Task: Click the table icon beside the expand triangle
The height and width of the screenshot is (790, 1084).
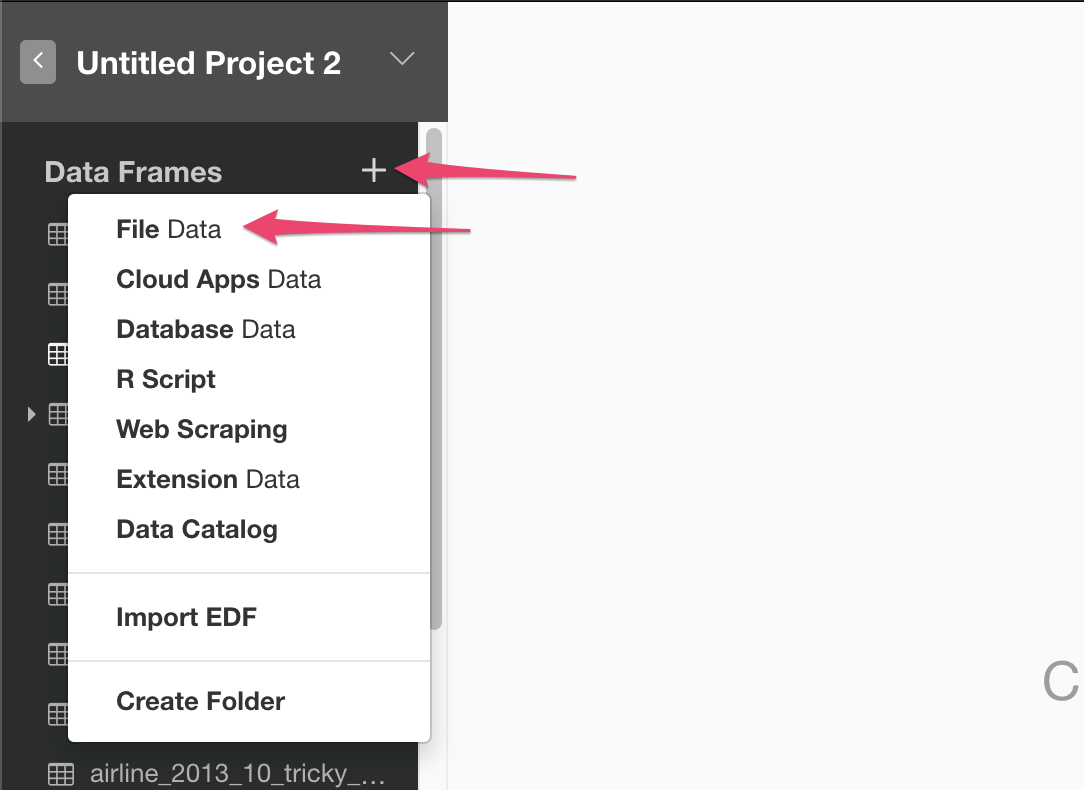Action: click(x=58, y=414)
